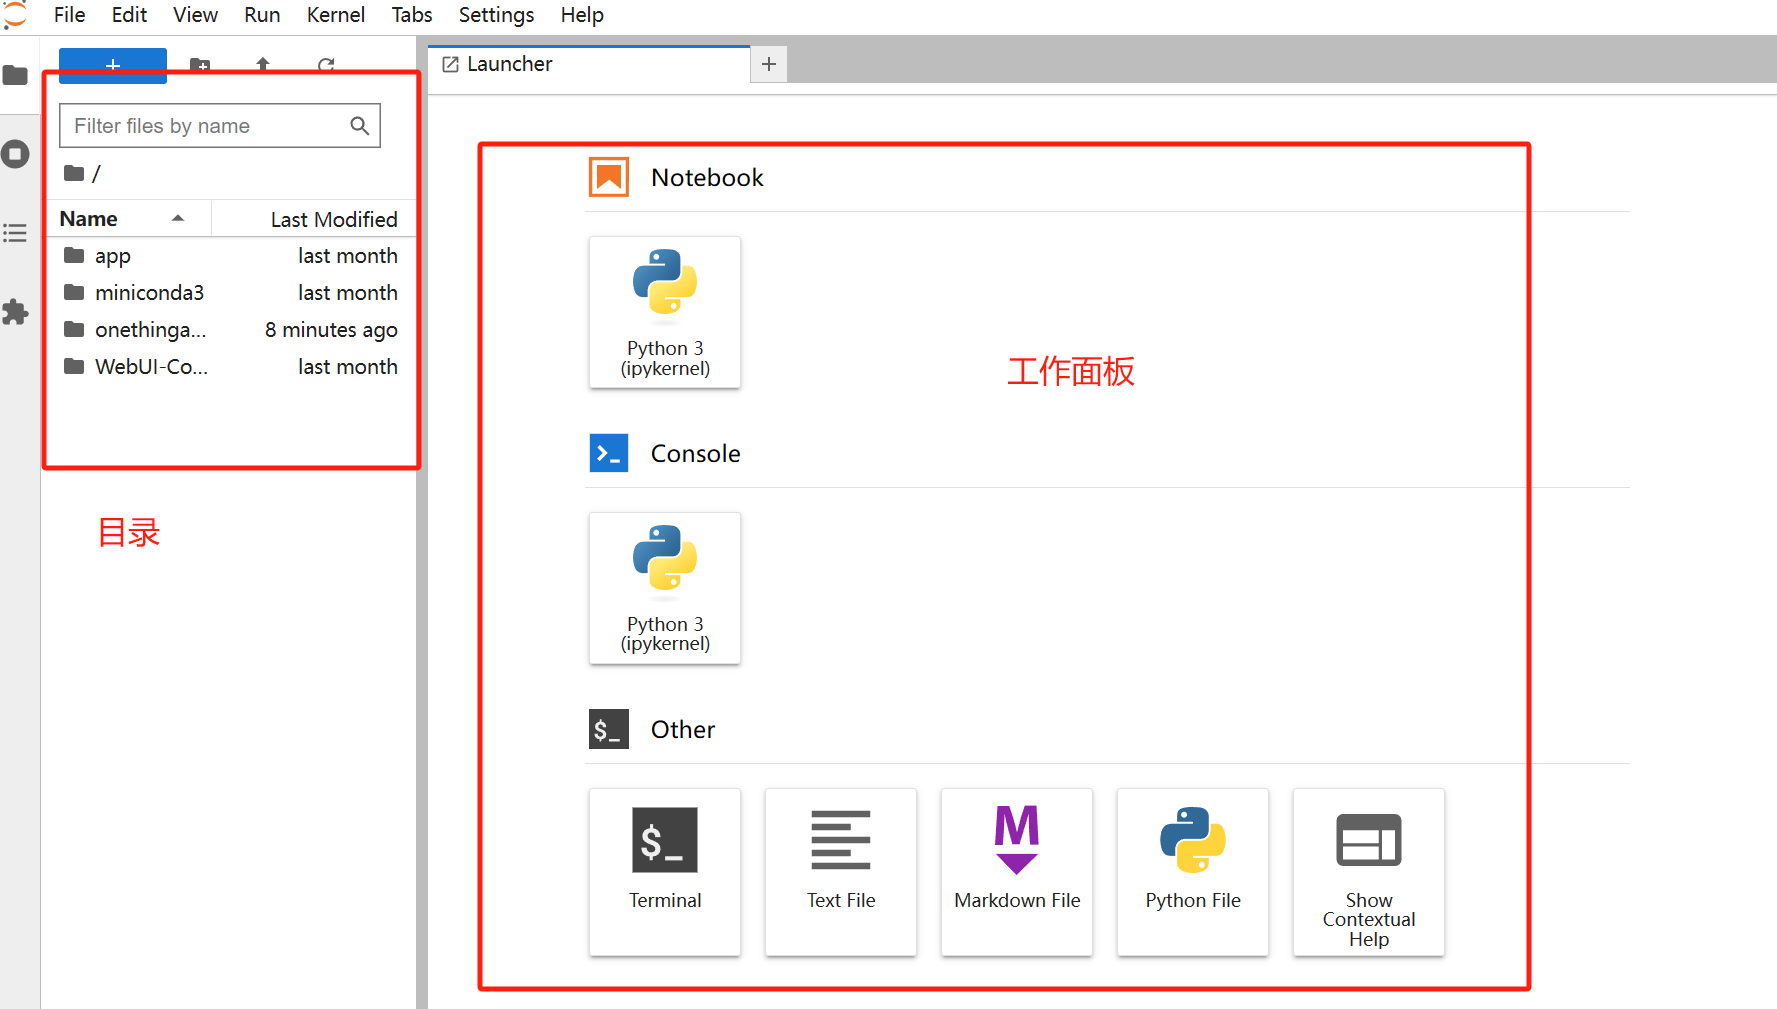1777x1009 pixels.
Task: Click the Other section terminal icon
Action: (609, 729)
